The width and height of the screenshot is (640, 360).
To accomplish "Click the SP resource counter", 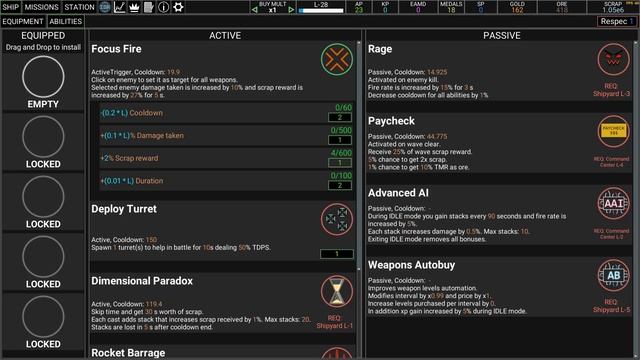I will (481, 7).
